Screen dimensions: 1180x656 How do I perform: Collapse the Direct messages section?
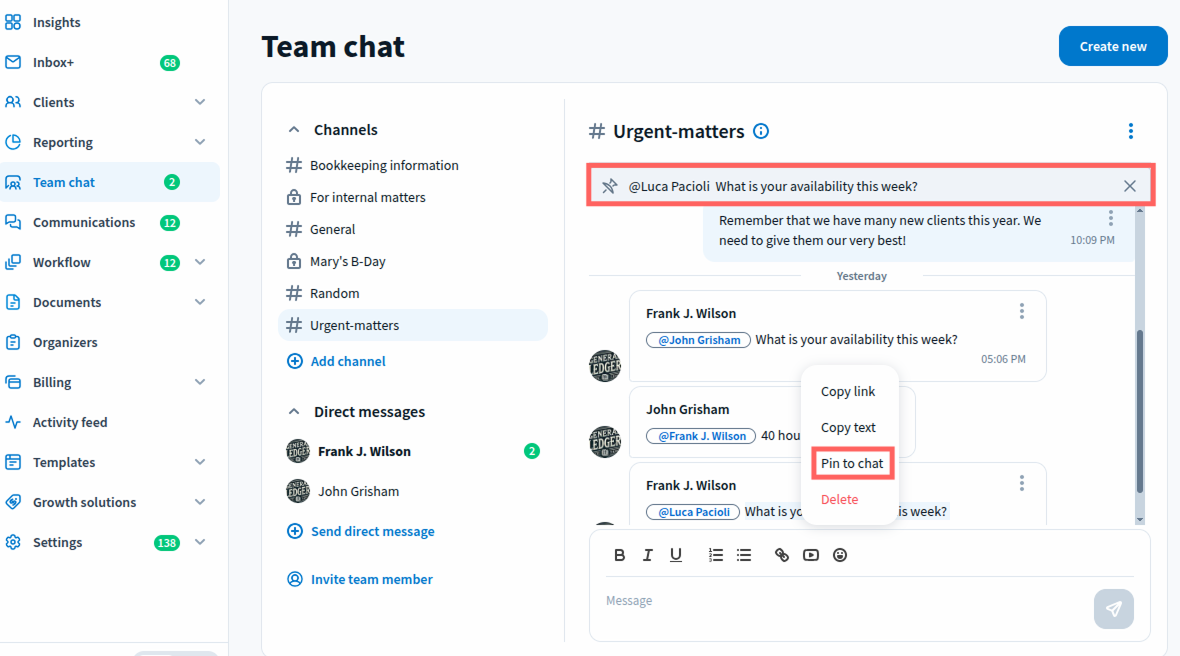[294, 412]
